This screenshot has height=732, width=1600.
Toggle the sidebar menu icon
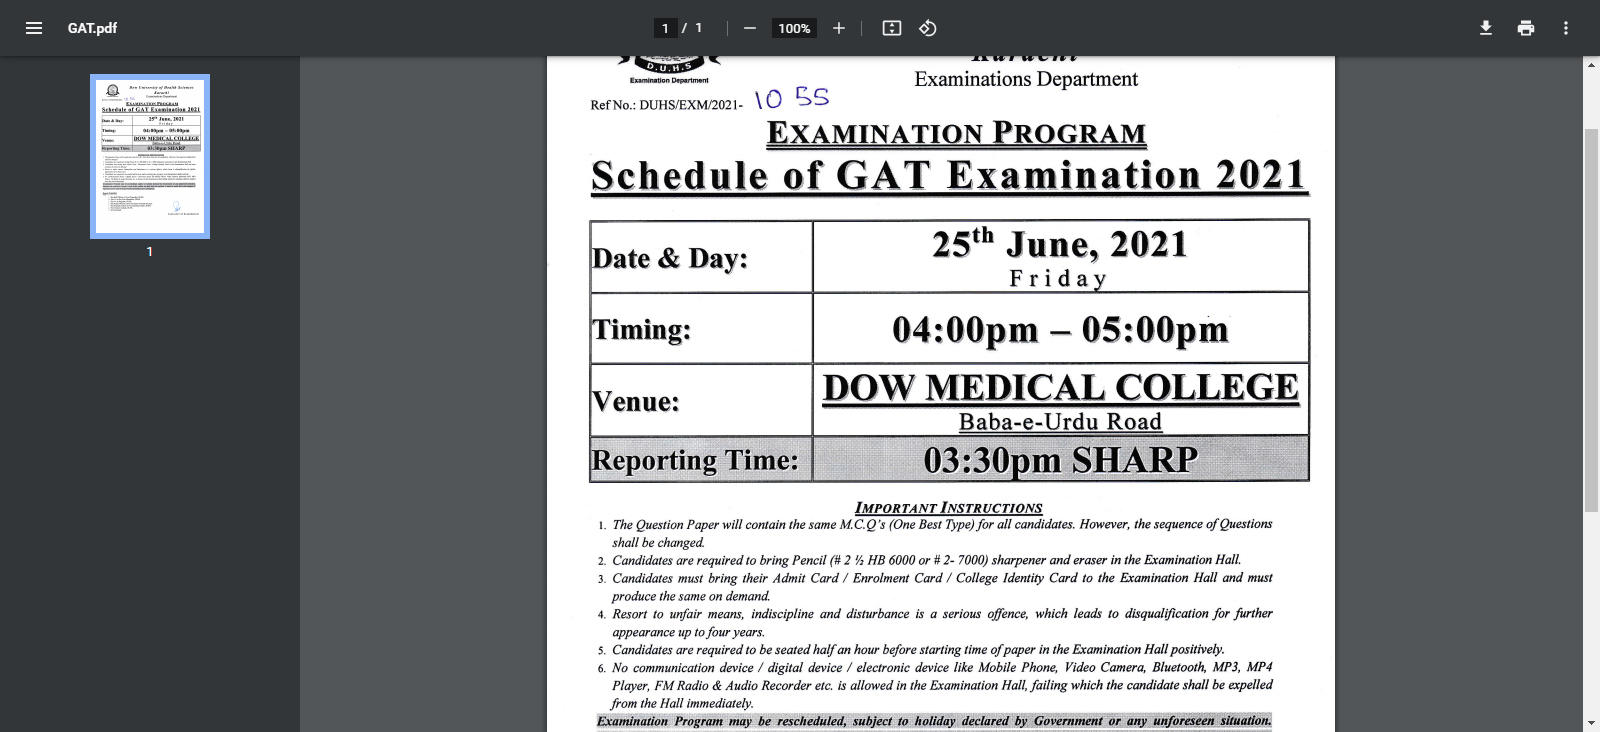pos(34,28)
